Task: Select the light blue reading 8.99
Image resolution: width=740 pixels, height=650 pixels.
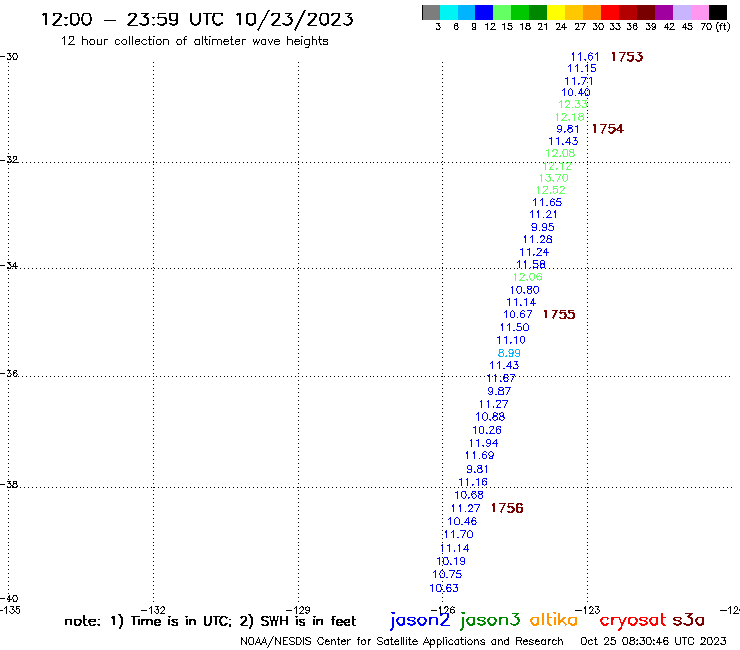Action: [509, 353]
